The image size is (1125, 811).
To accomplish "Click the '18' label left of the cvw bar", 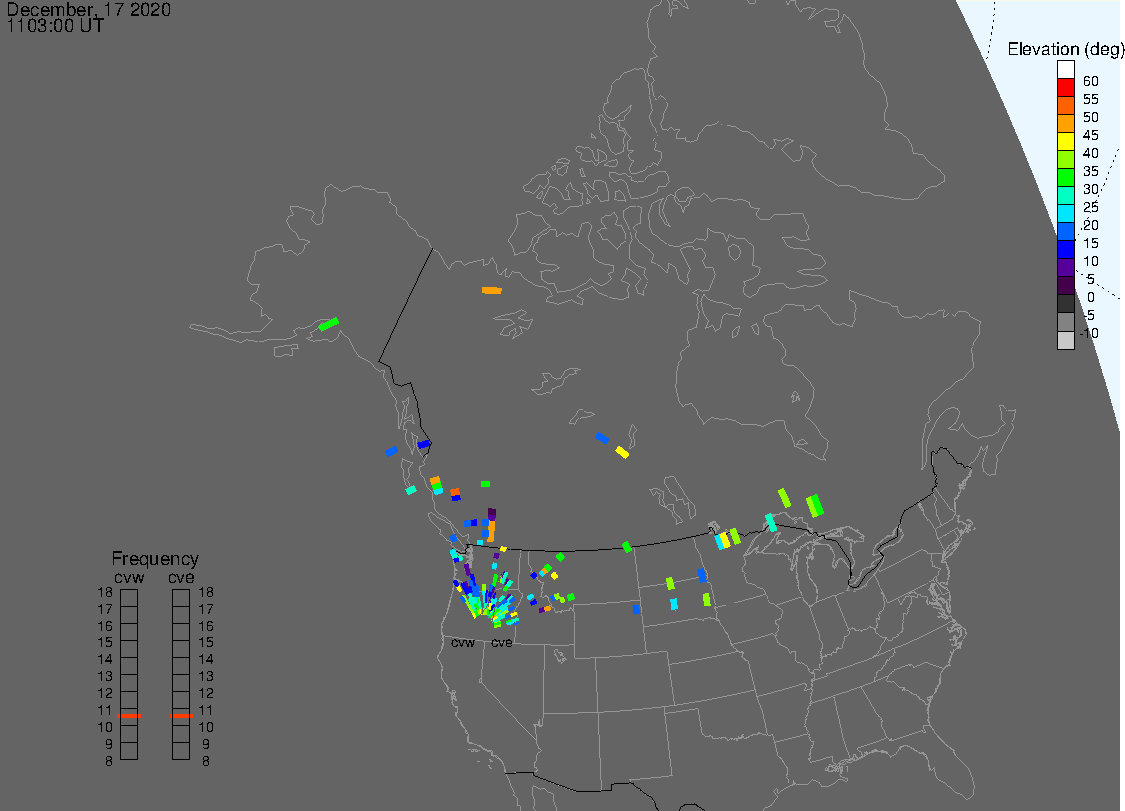I will coord(105,592).
